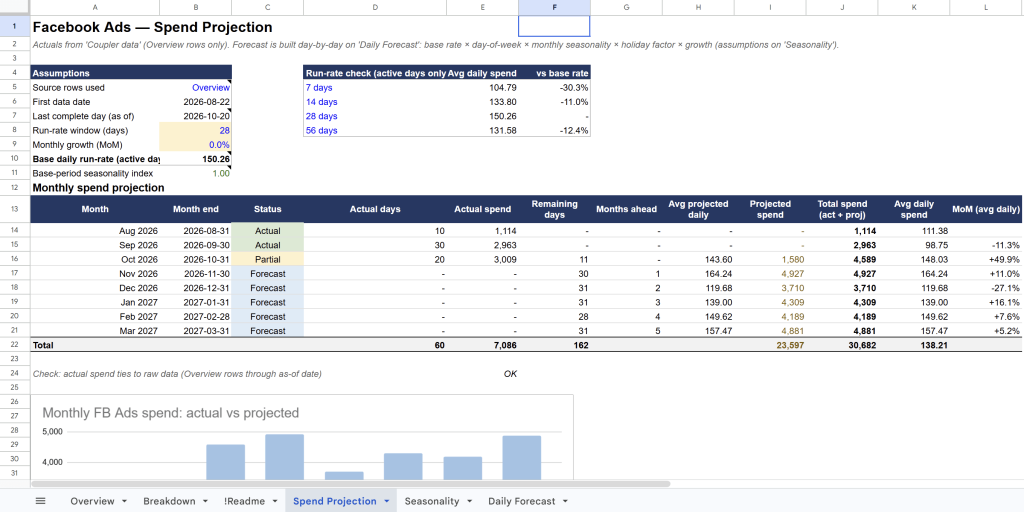Click the First data date 2026-08-22 cell
Screen dimensions: 1024x512
(195, 101)
